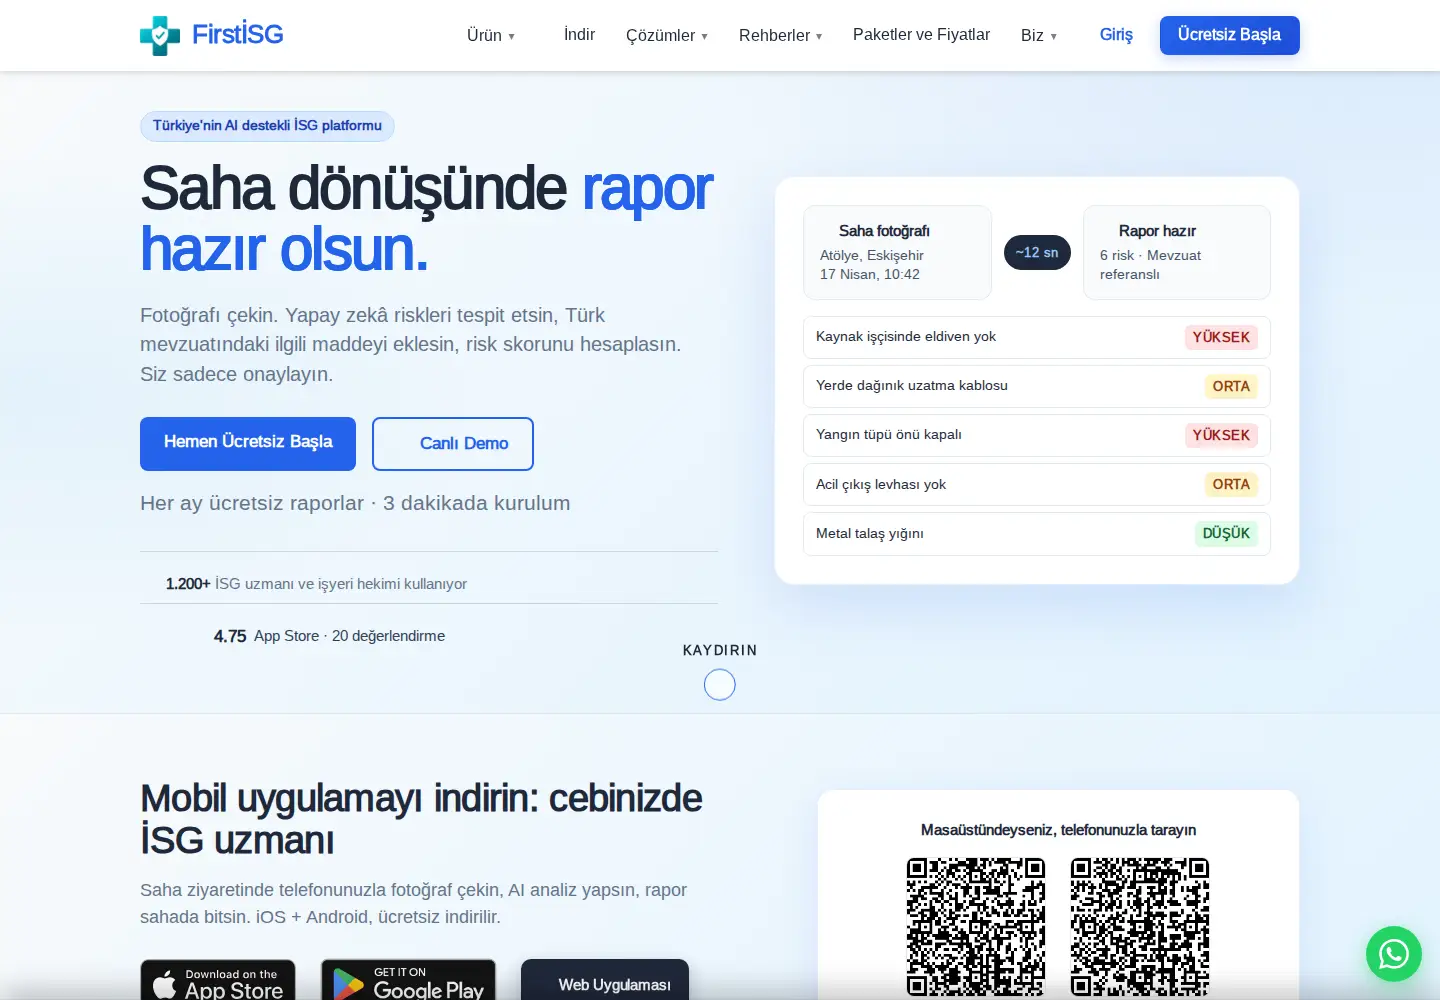Screen dimensions: 1440x1000
Task: Click the left QR code image
Action: pyautogui.click(x=976, y=926)
